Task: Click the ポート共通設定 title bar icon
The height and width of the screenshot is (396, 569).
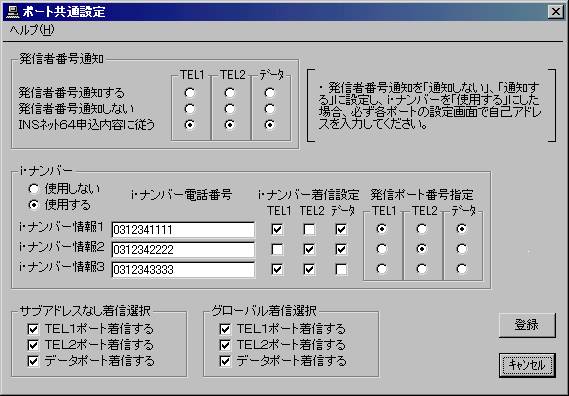Action: click(12, 12)
